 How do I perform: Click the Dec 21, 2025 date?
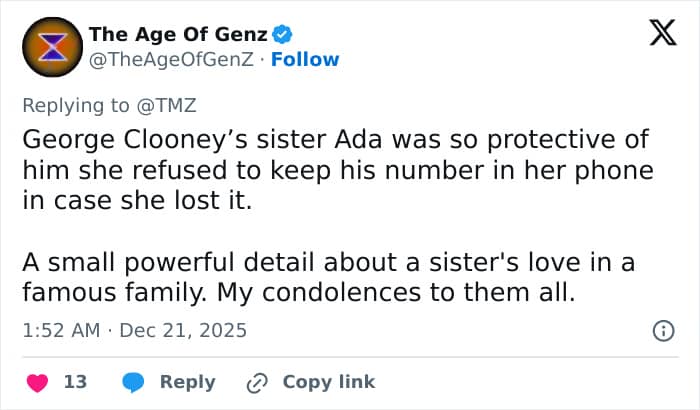183,330
